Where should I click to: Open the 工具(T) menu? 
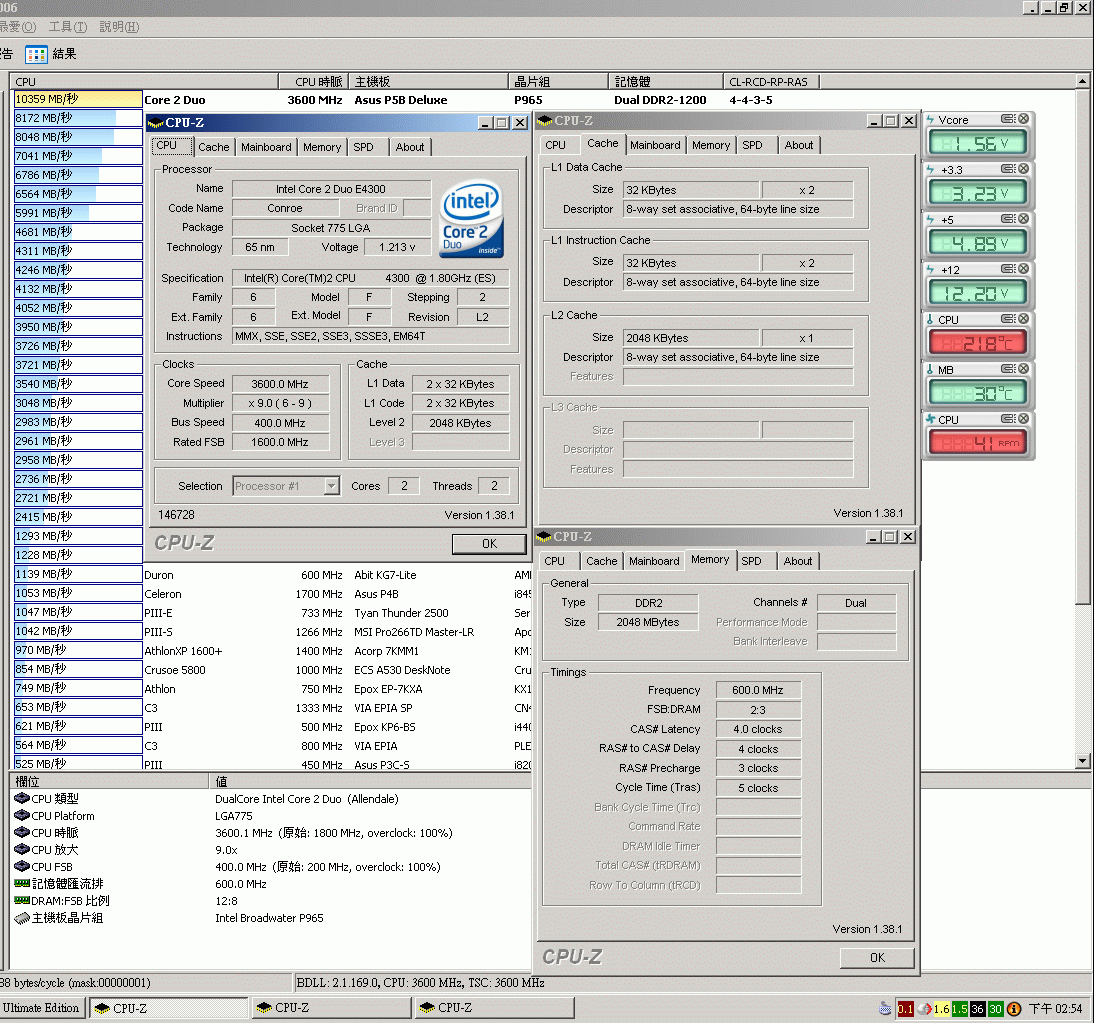(x=68, y=27)
